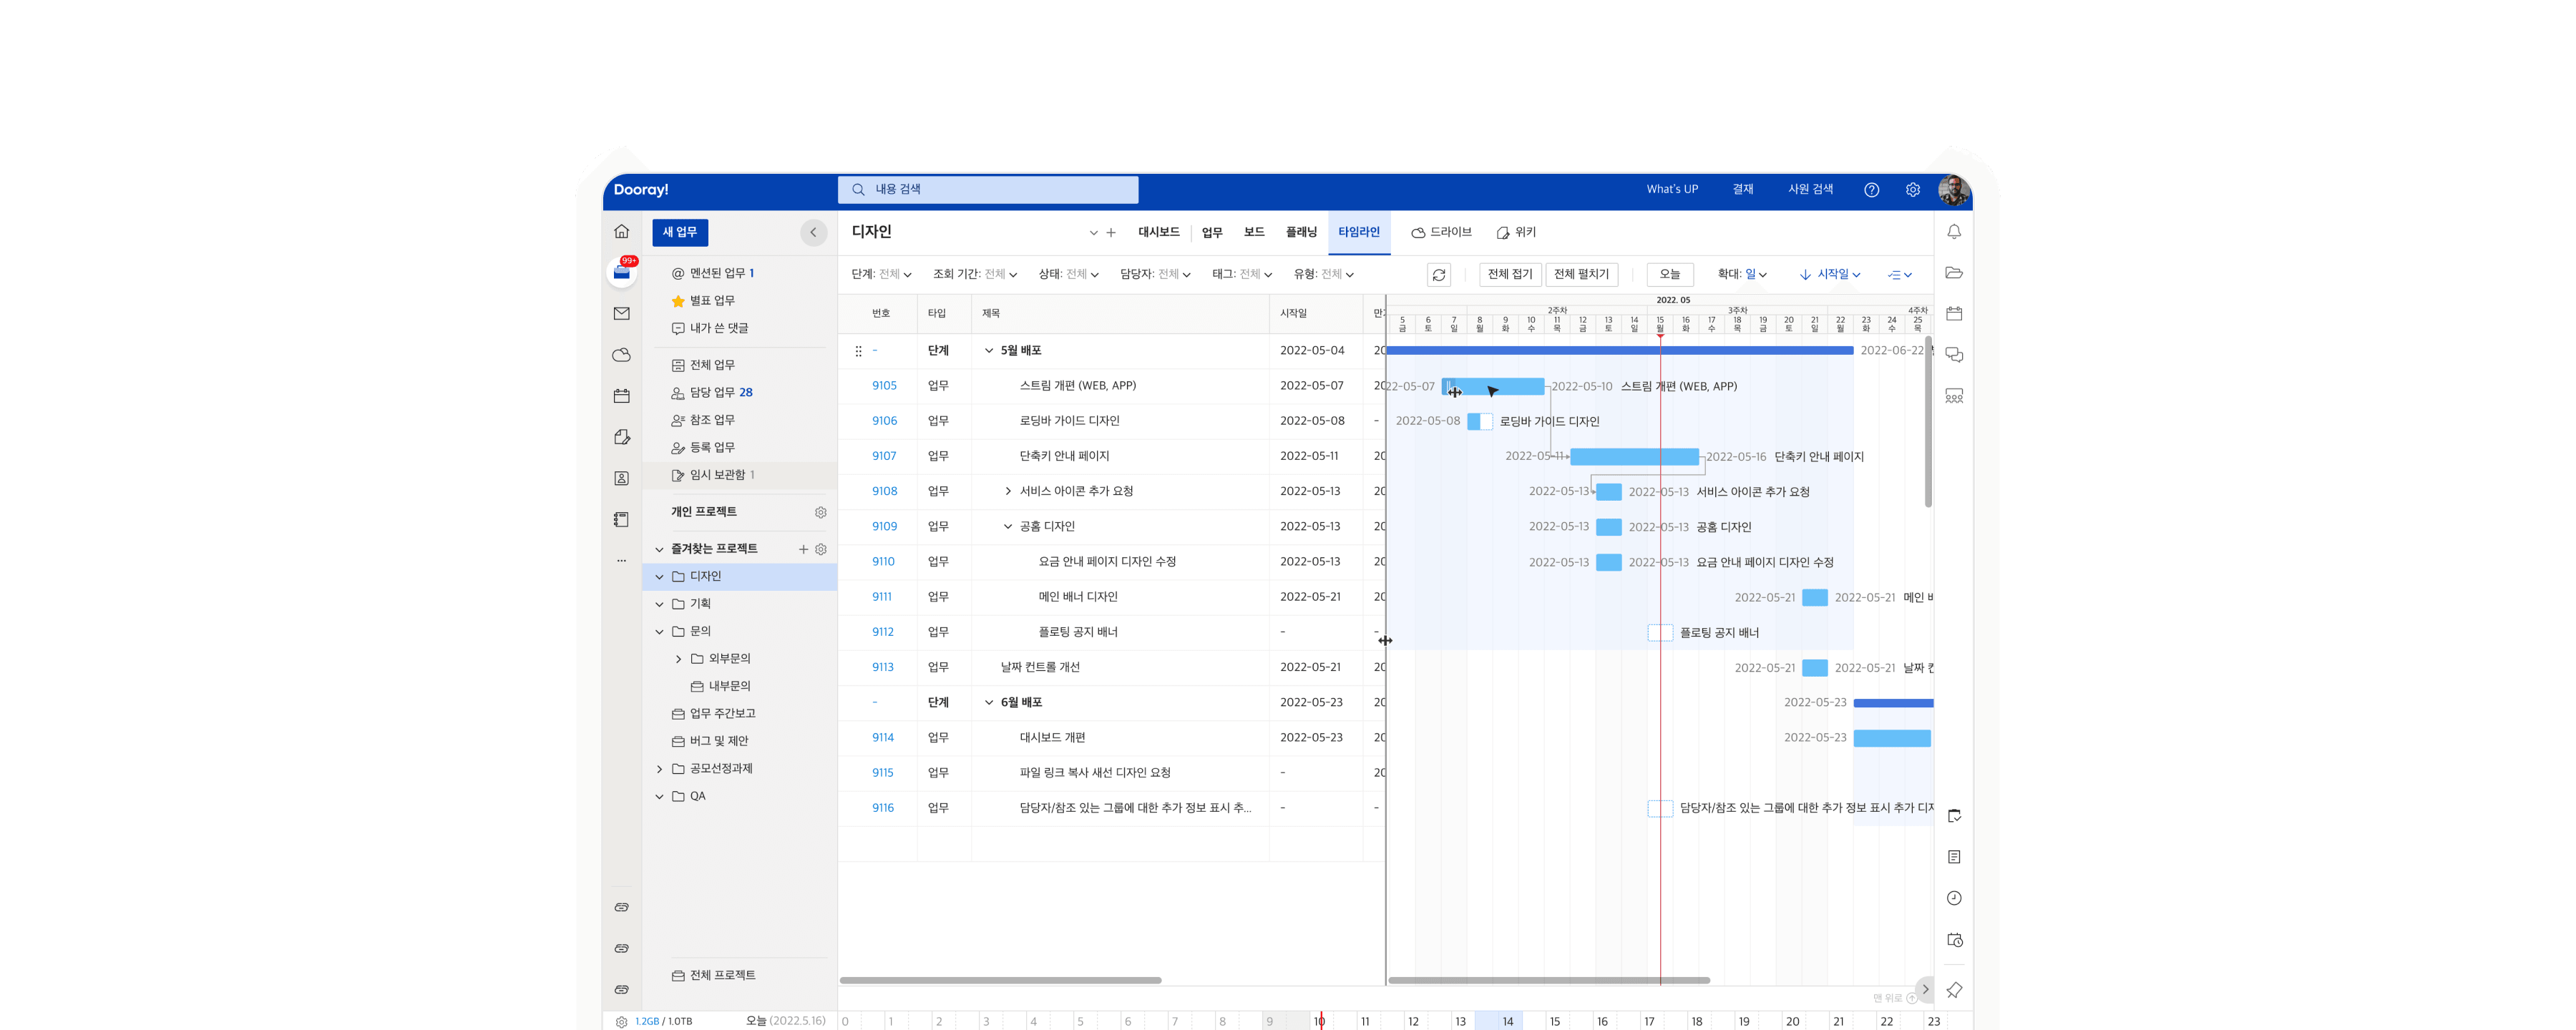Click the refresh icon in timeline toolbar
The width and height of the screenshot is (2576, 1030).
tap(1438, 274)
